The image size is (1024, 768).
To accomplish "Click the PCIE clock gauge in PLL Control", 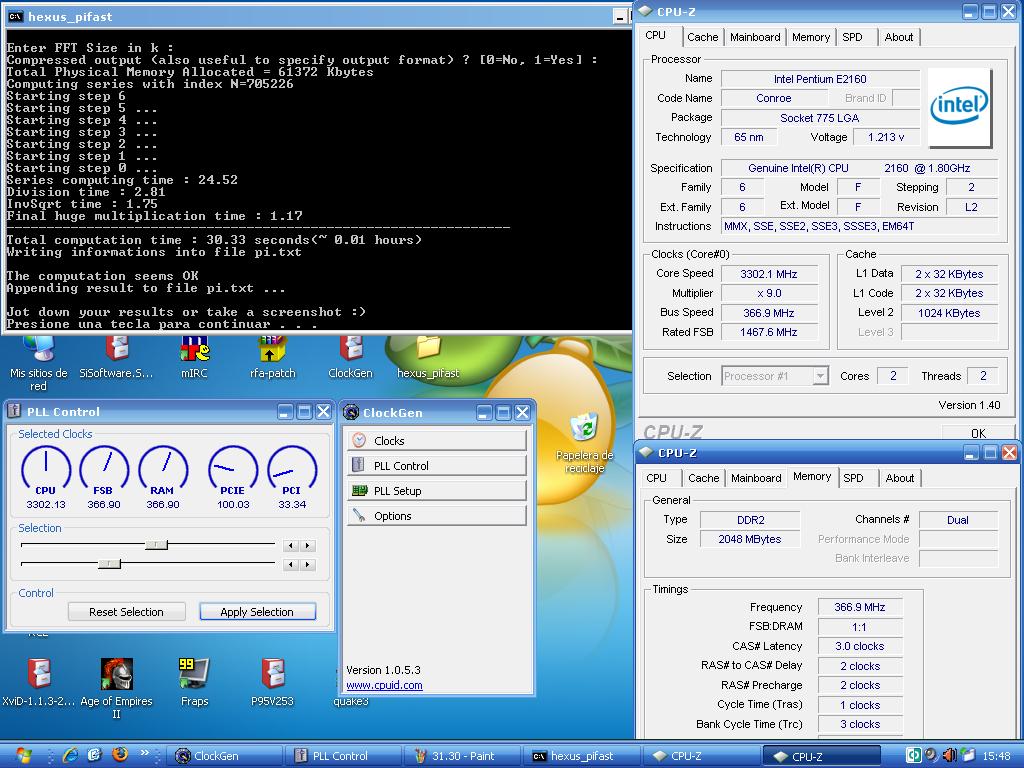I will point(233,470).
